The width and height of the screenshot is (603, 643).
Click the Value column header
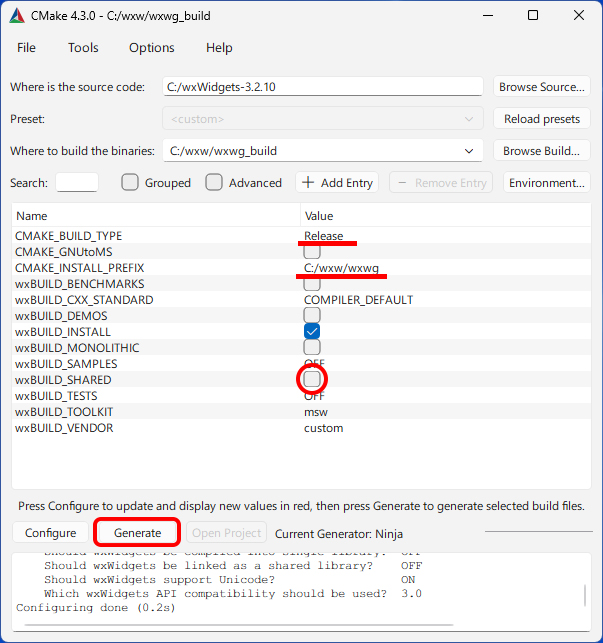point(445,216)
